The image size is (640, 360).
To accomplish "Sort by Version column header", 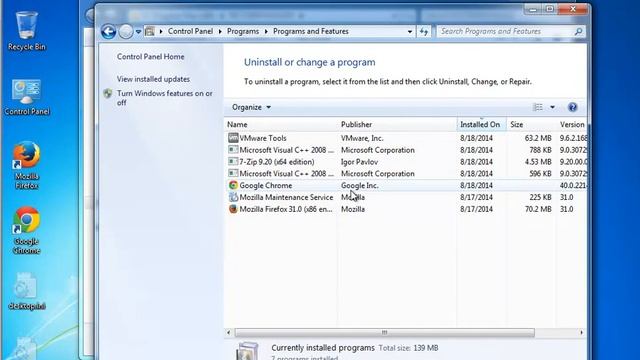I will [571, 124].
